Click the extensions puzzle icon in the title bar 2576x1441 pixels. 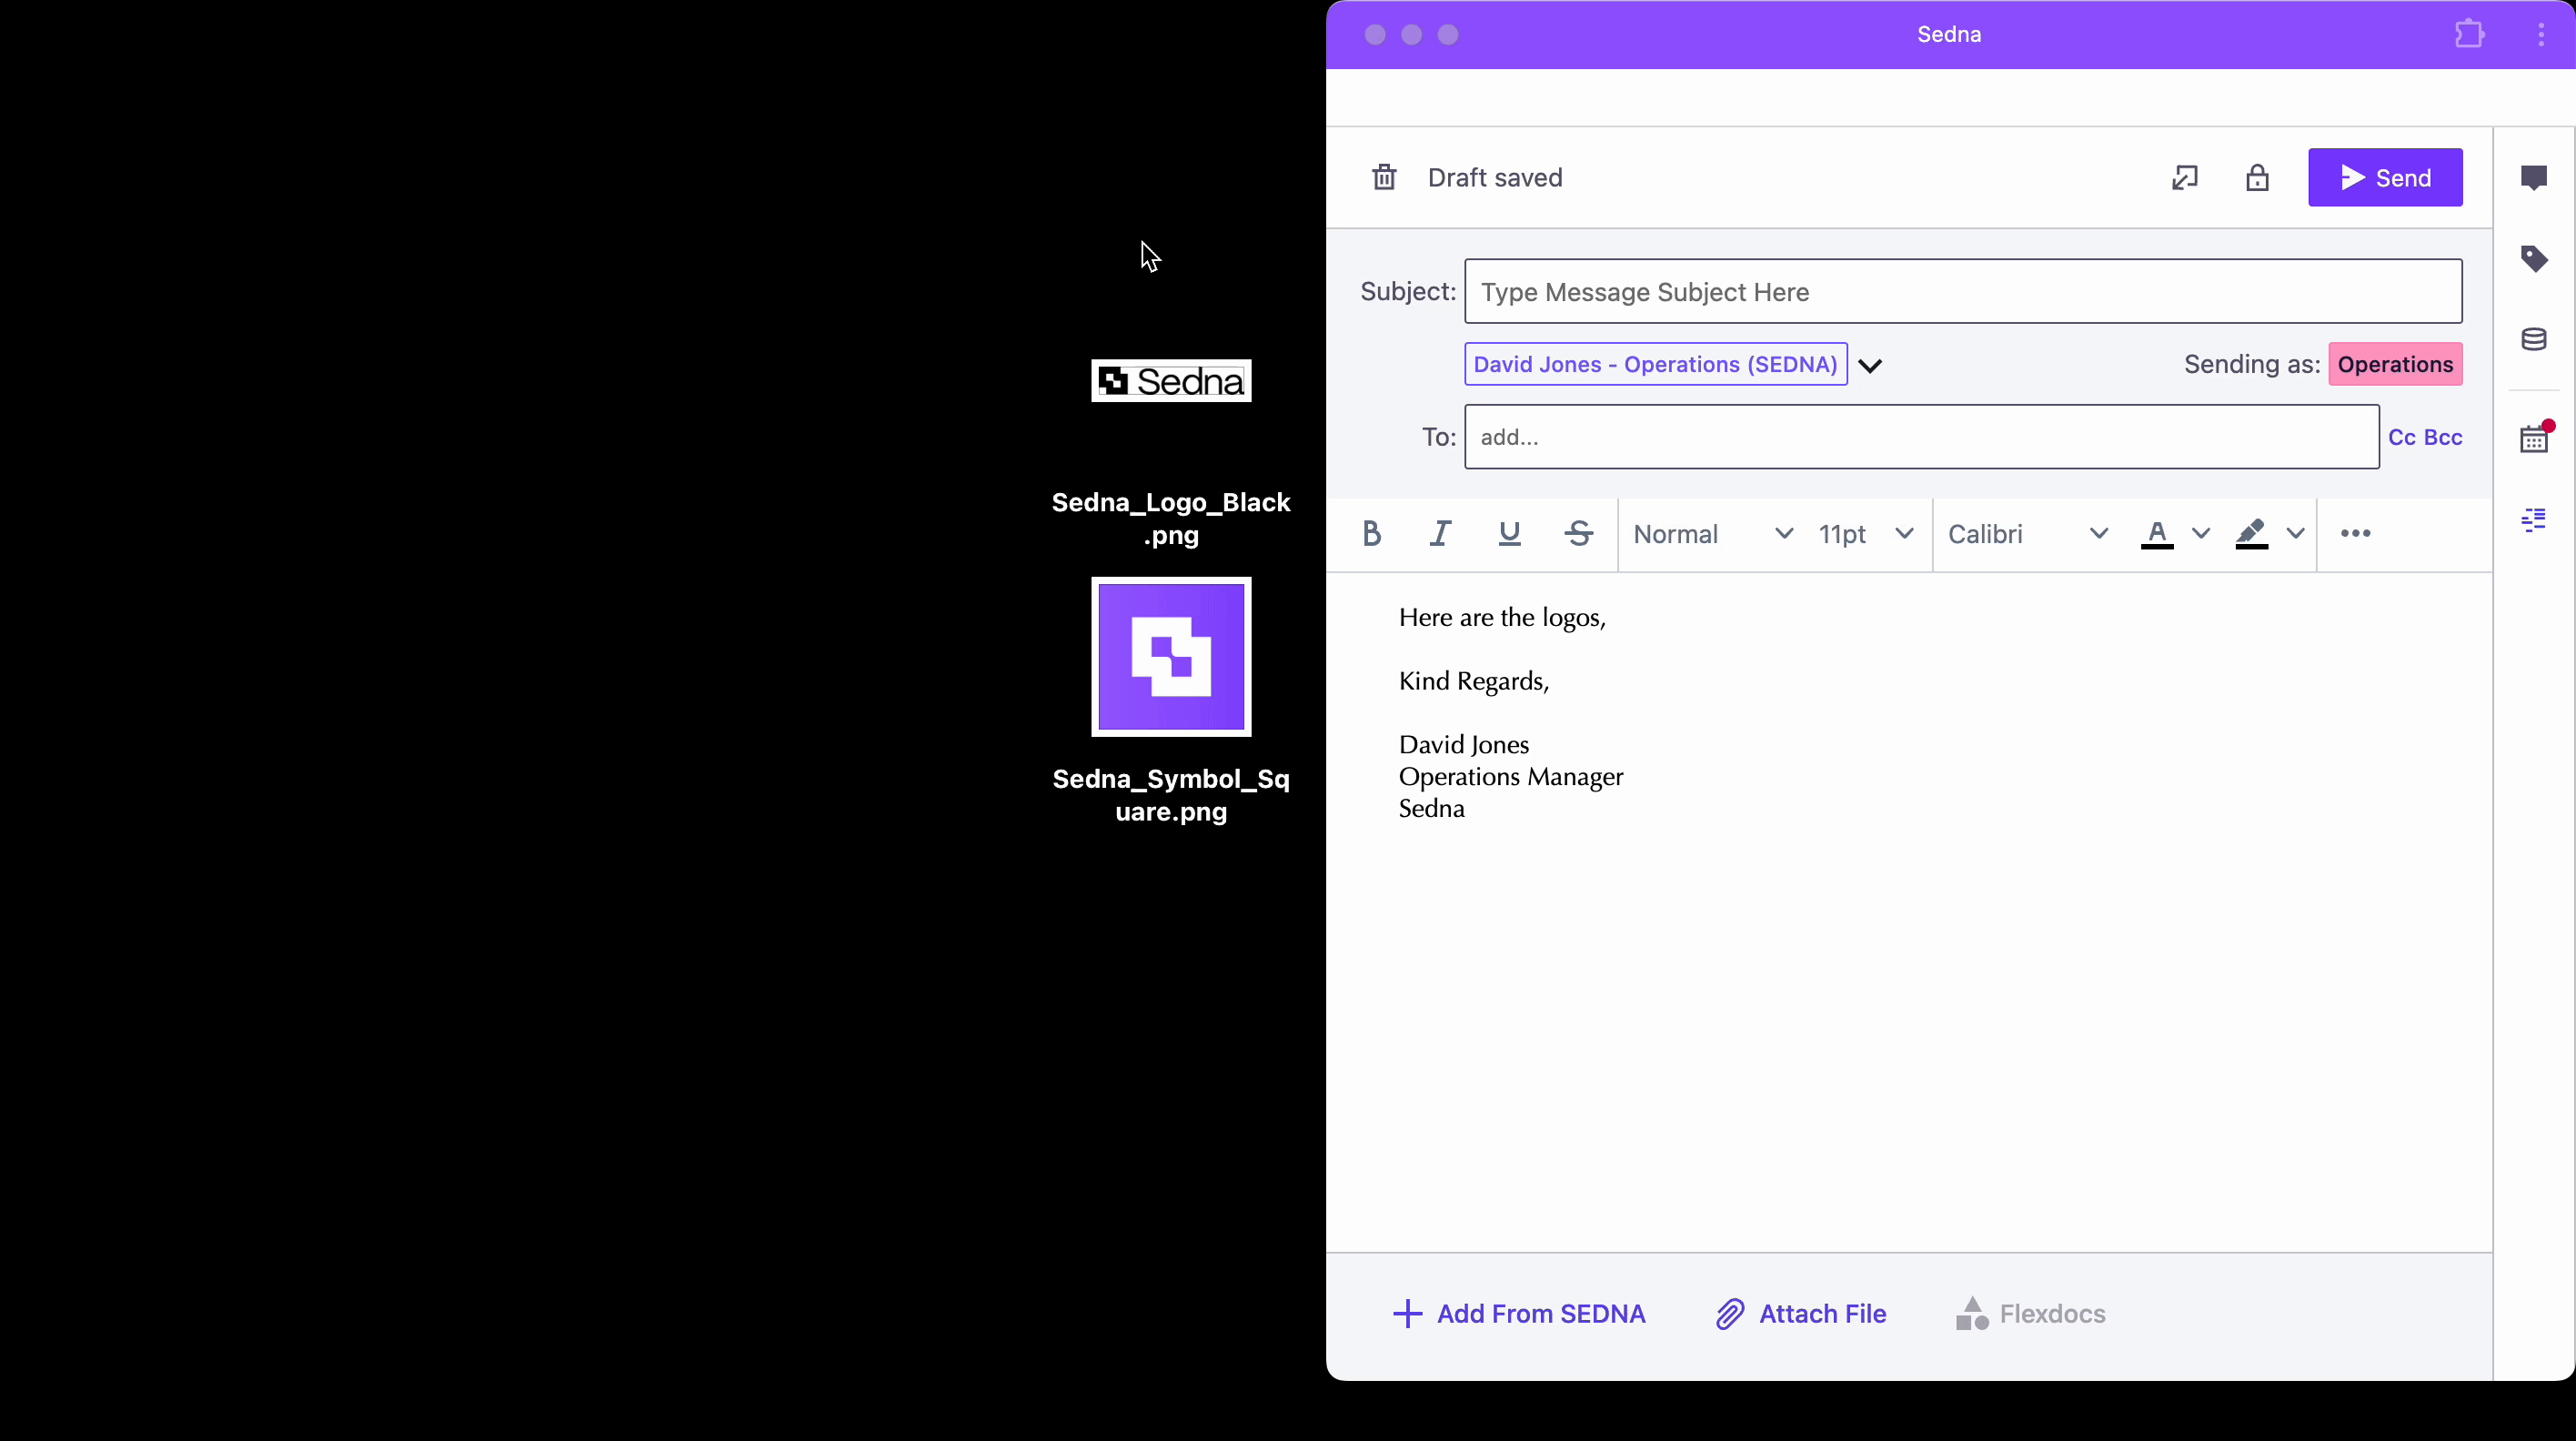point(2469,34)
